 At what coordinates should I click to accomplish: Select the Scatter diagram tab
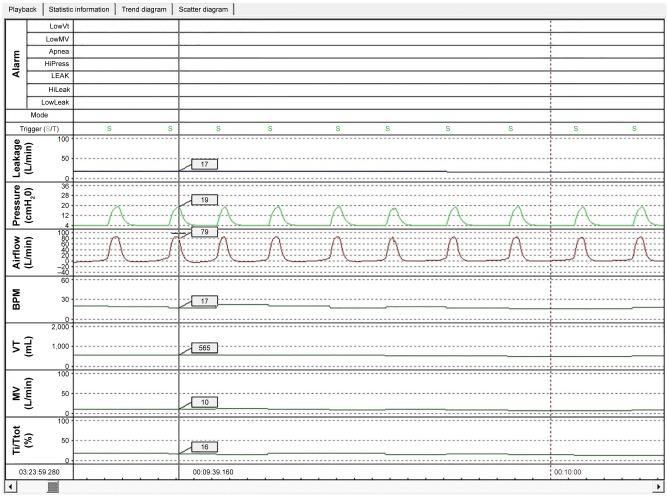click(203, 9)
